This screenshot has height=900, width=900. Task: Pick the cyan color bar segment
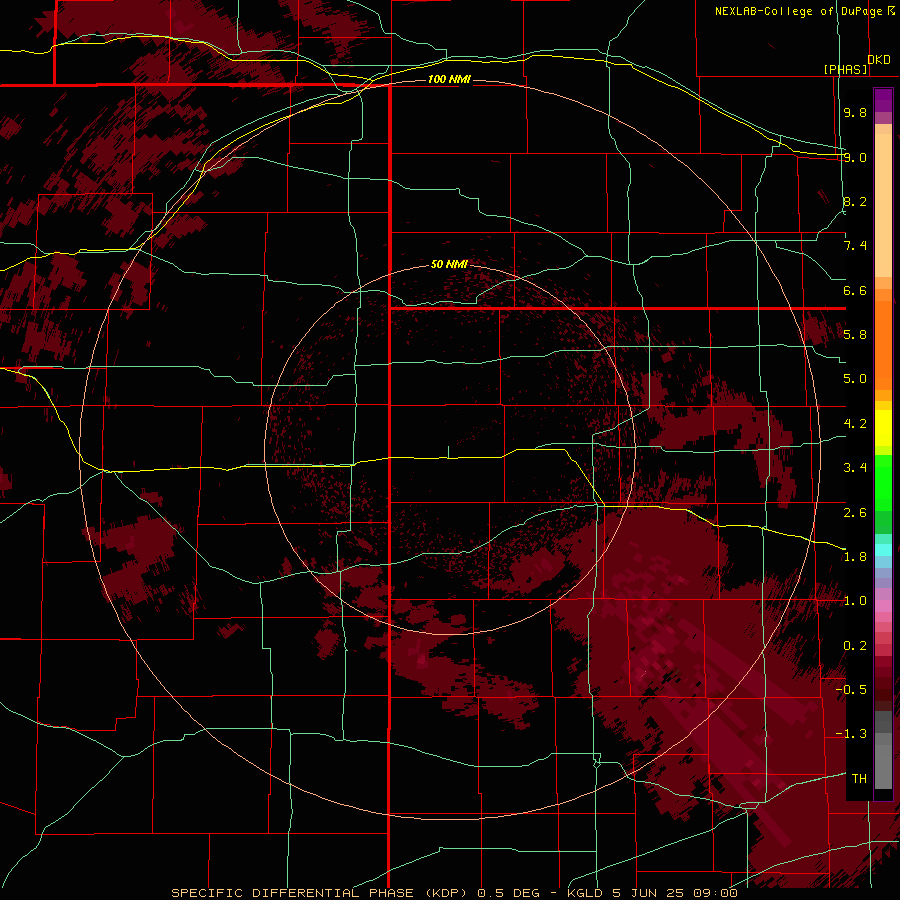pos(883,550)
